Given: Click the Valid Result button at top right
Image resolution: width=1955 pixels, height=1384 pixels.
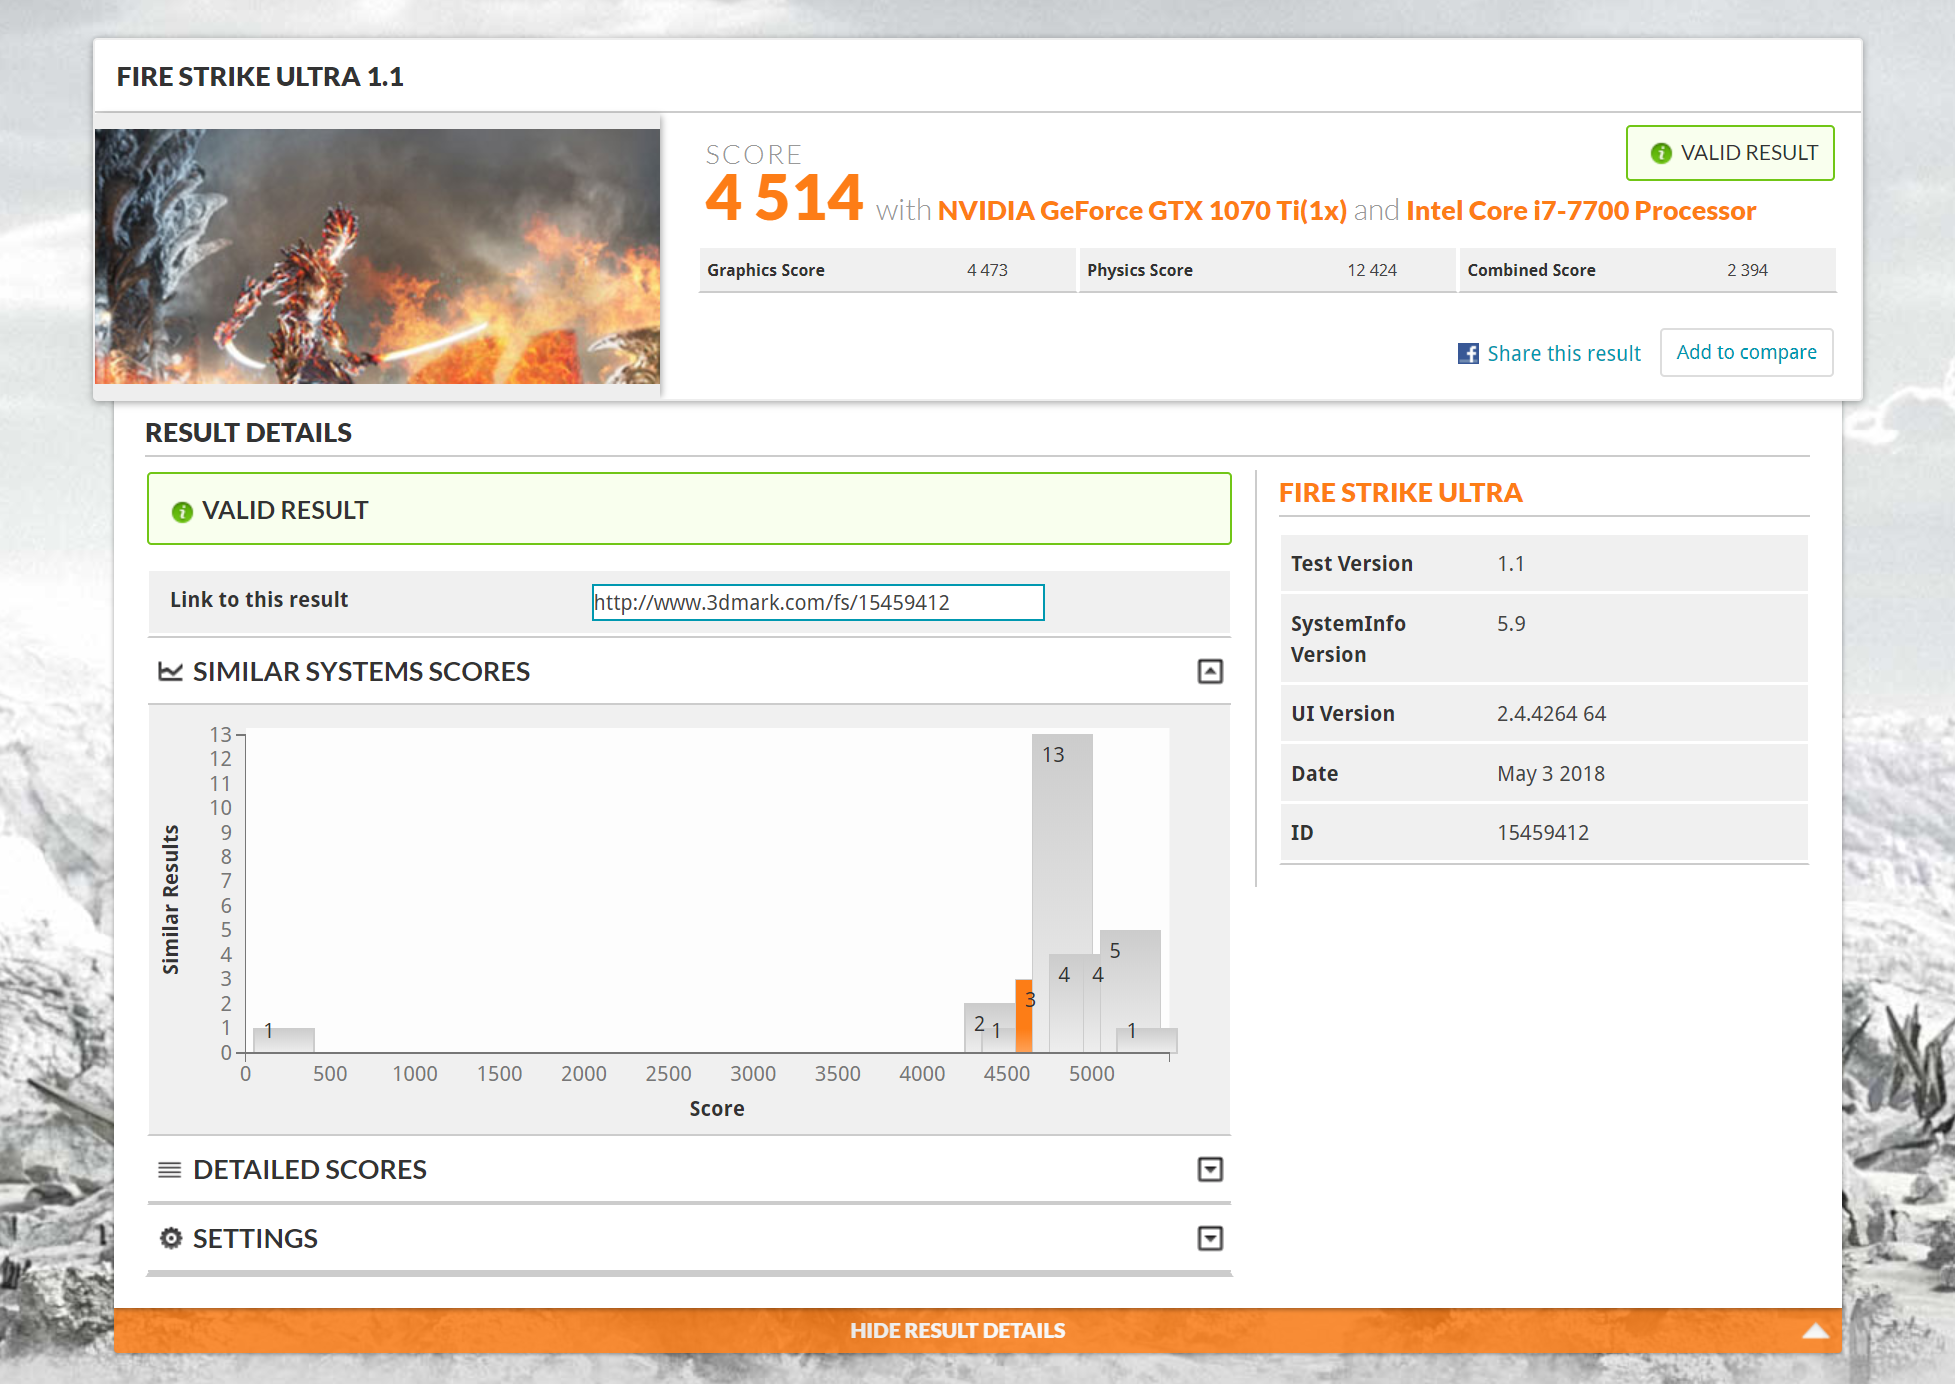Looking at the screenshot, I should pos(1730,153).
